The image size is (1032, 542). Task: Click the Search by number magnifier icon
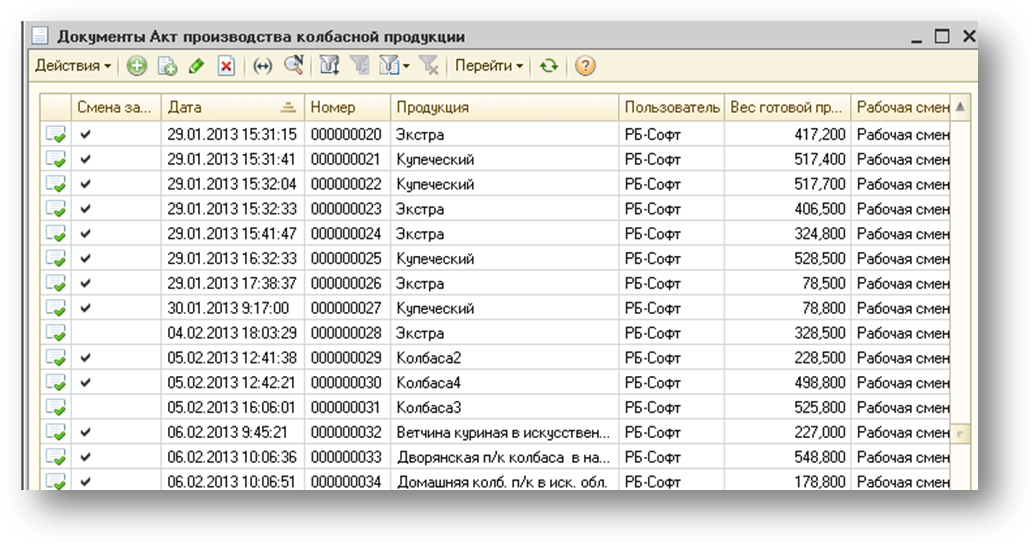click(x=294, y=65)
